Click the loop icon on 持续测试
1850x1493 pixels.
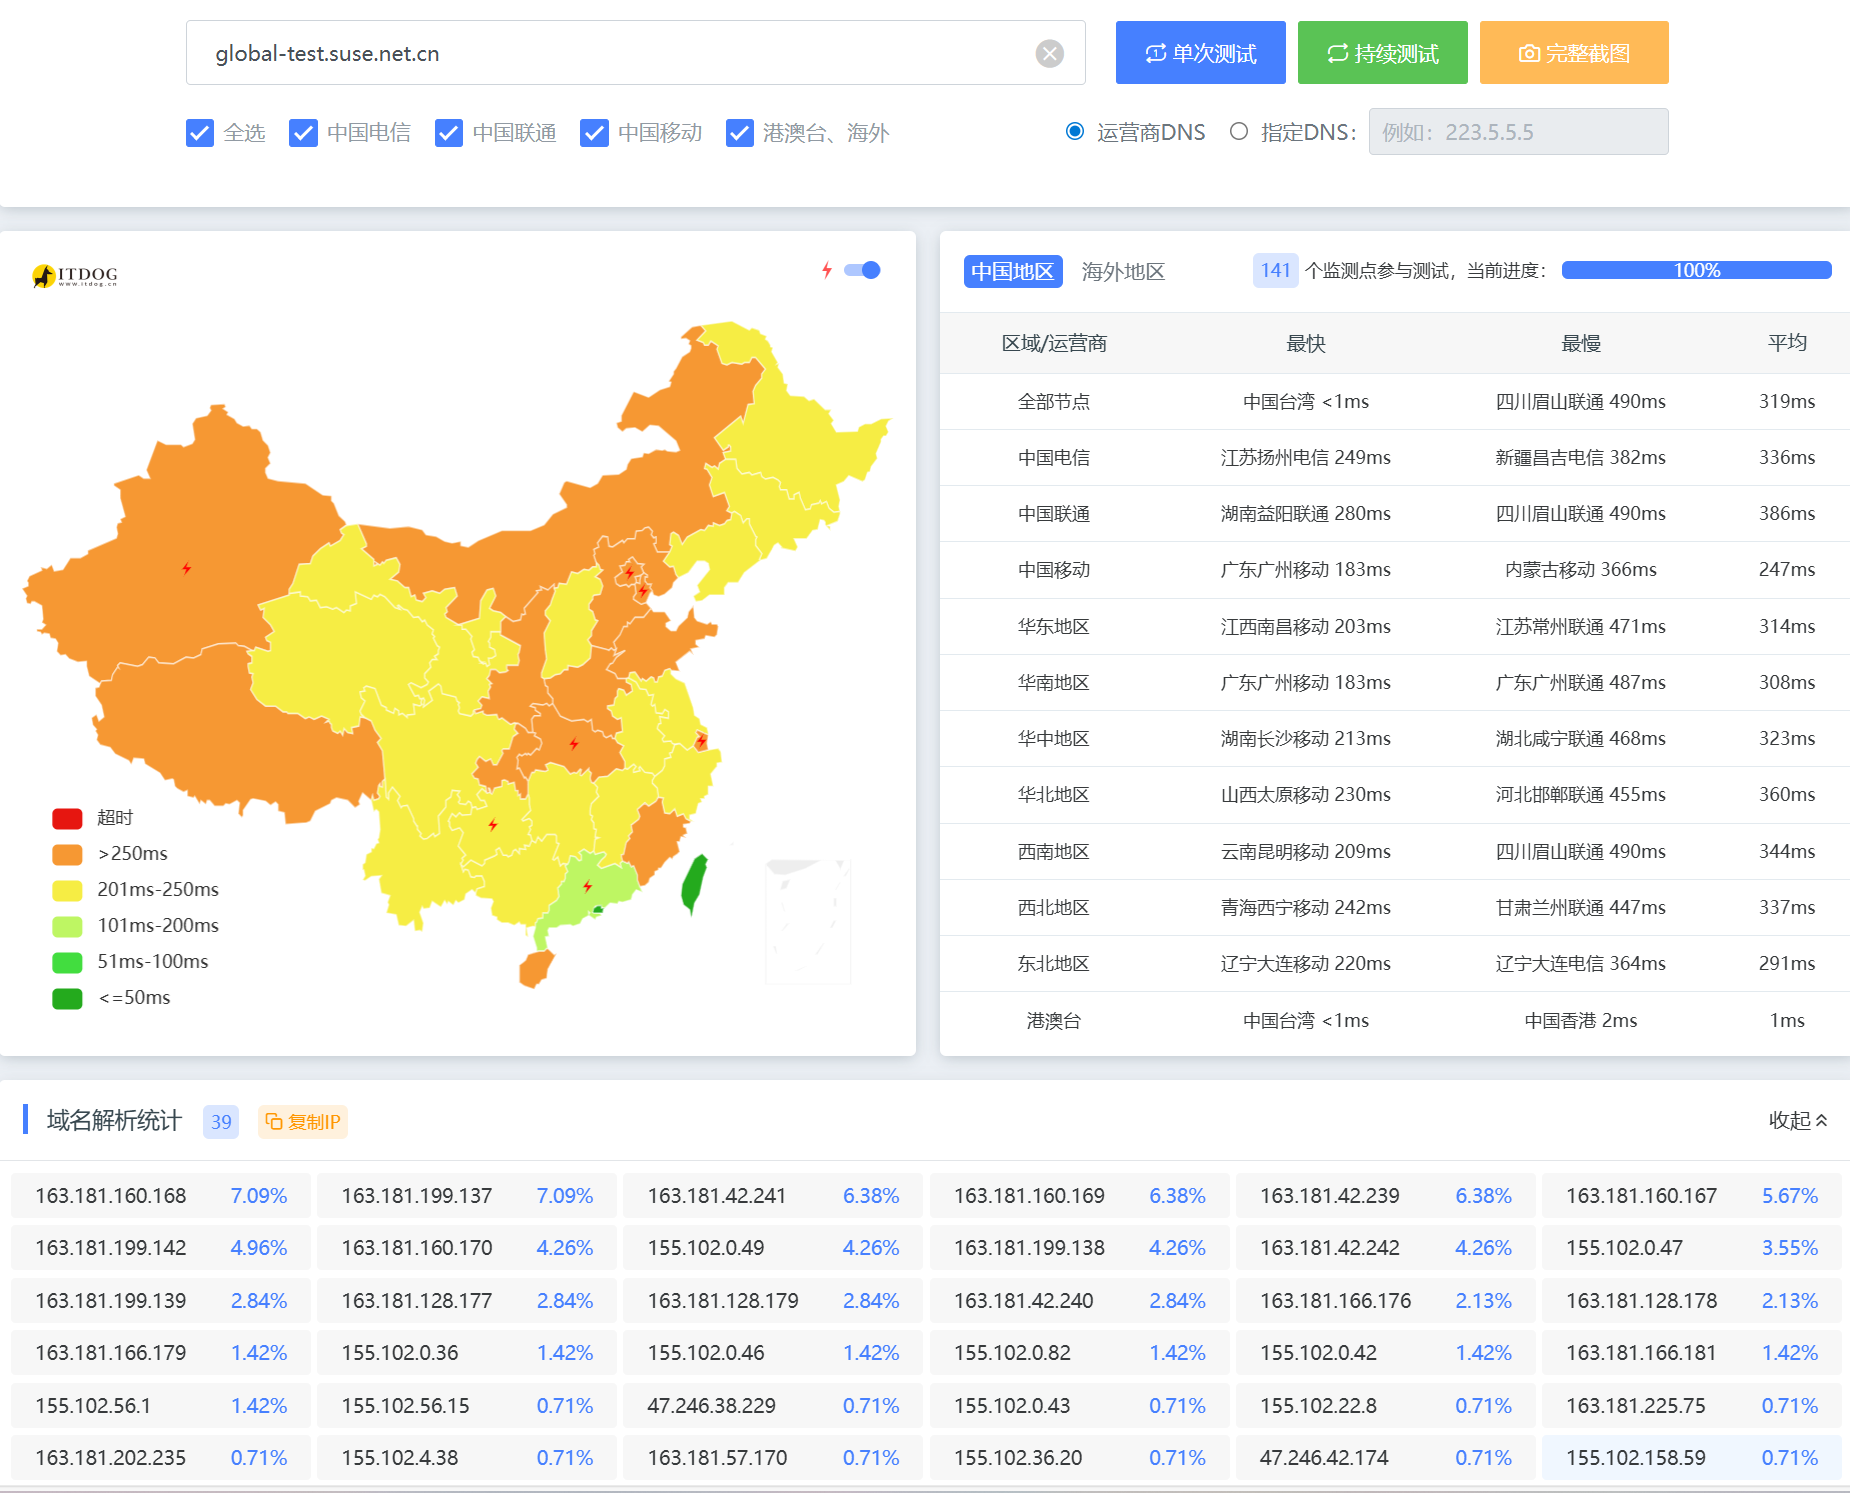(1338, 53)
